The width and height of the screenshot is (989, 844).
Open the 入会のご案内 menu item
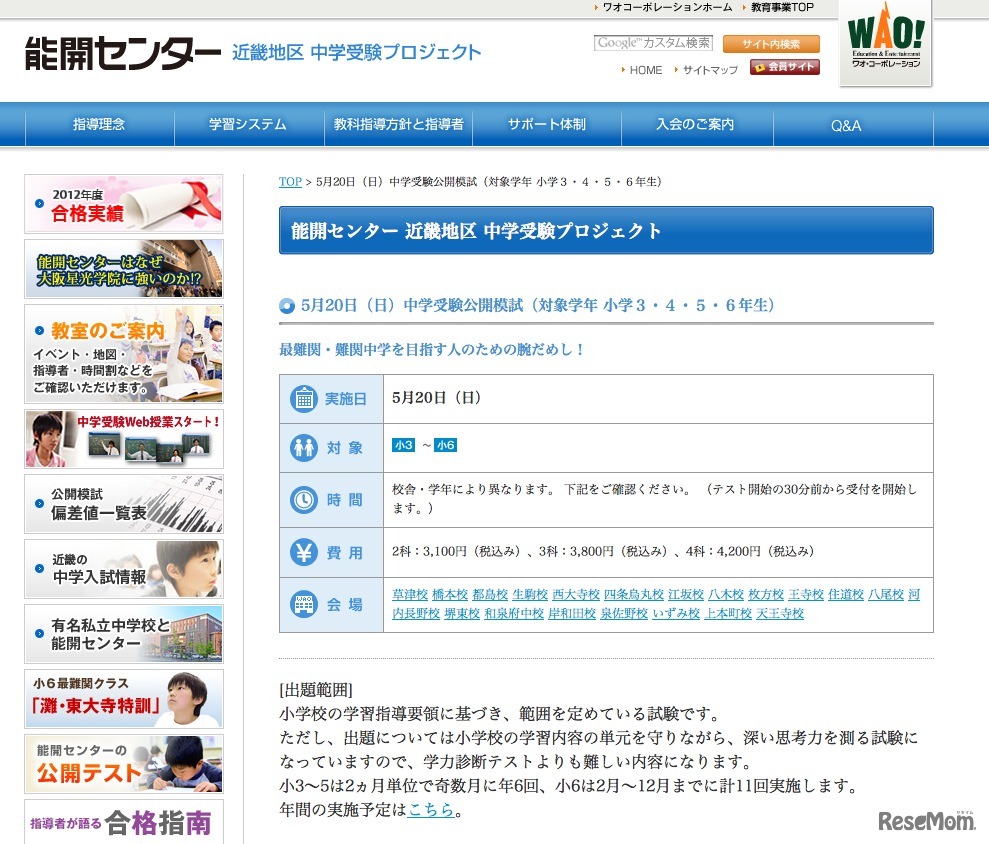click(696, 124)
